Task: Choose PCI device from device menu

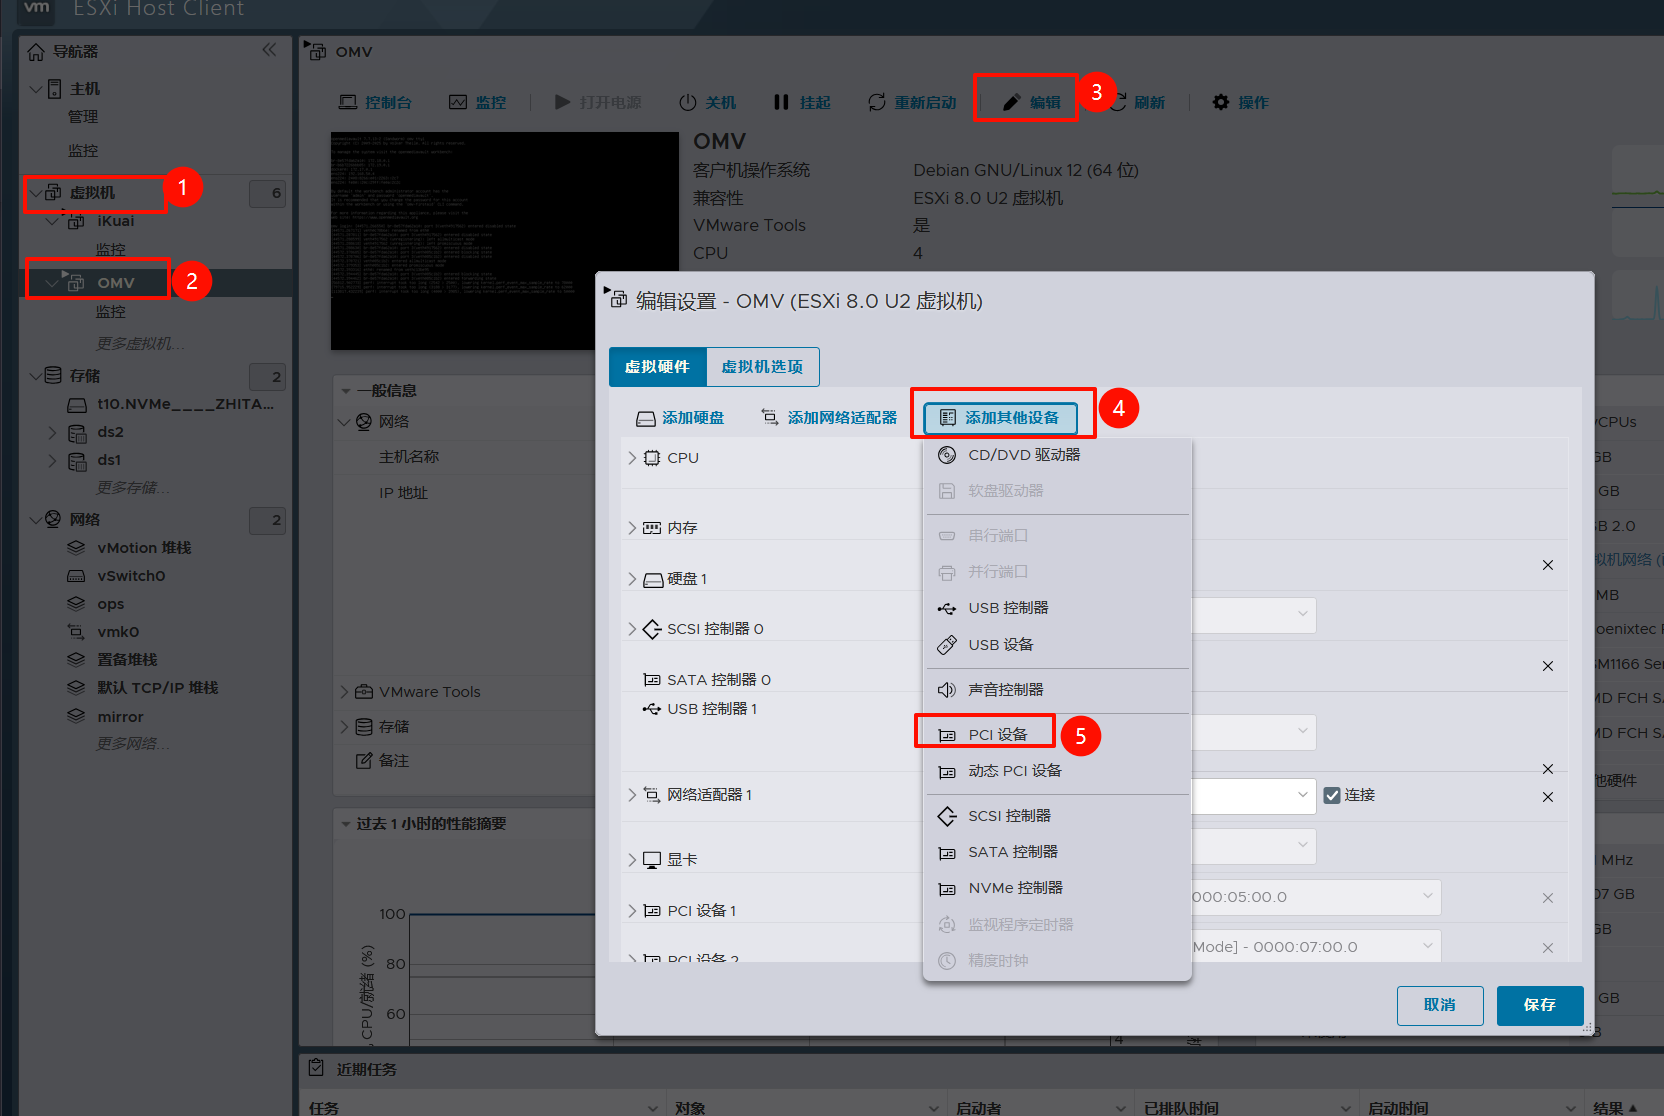Action: pos(1057,735)
